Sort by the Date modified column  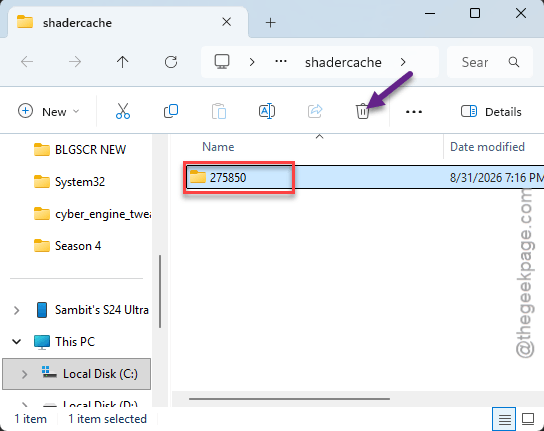click(487, 147)
